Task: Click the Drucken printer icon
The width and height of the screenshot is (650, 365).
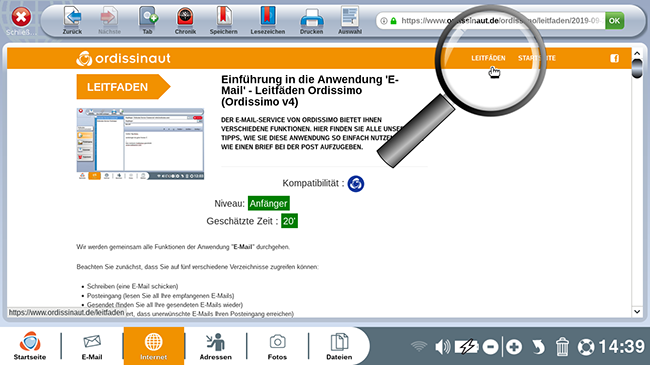Action: click(x=311, y=20)
